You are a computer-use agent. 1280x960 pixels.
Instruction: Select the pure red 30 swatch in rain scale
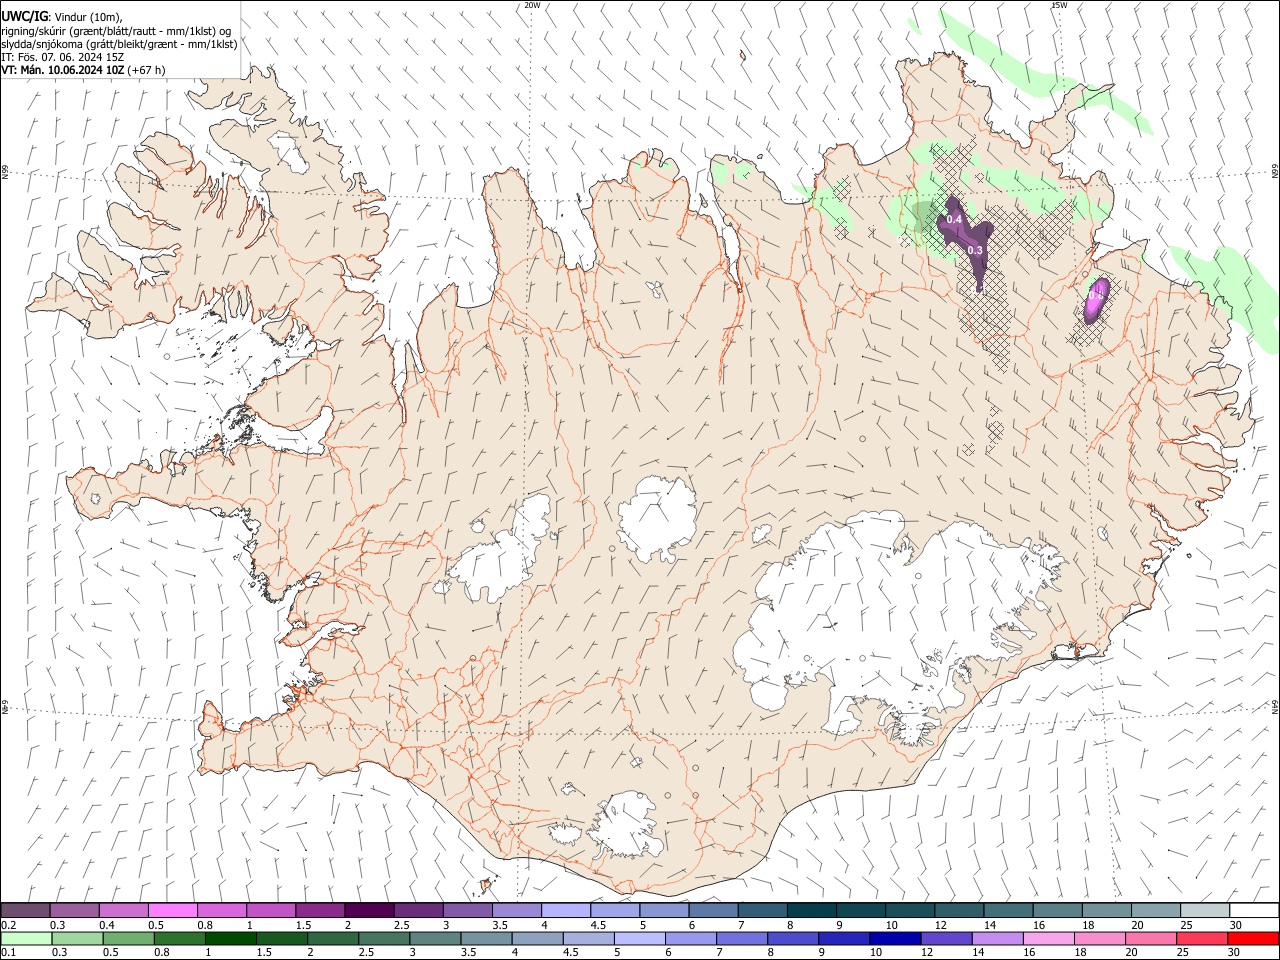pyautogui.click(x=1253, y=938)
